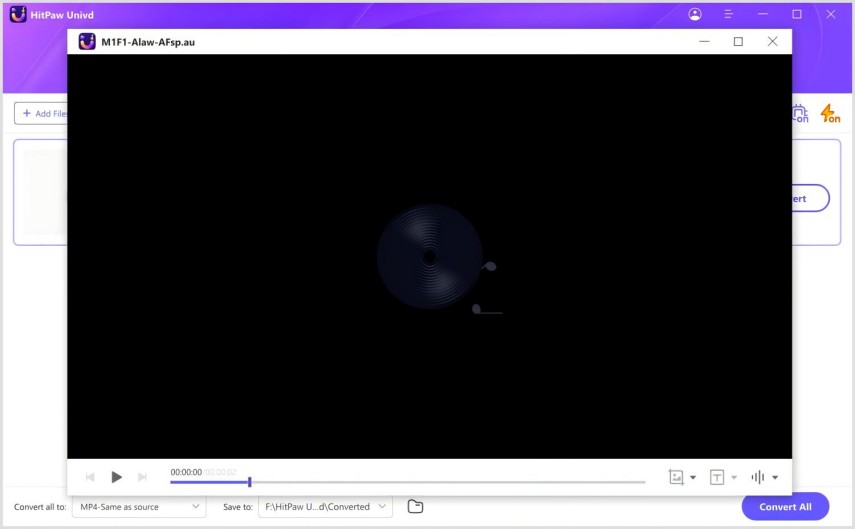This screenshot has width=855, height=529.
Task: Open the output folder icon
Action: tap(416, 507)
